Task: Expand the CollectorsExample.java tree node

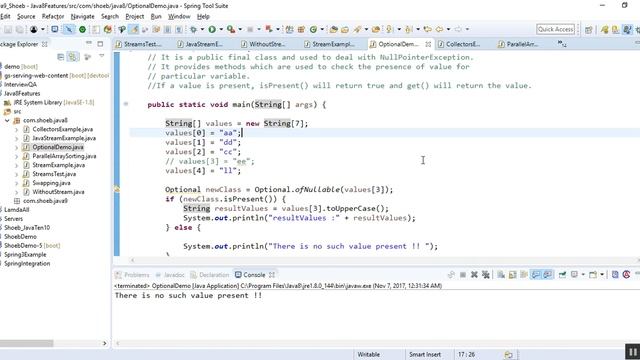Action: pos(16,129)
